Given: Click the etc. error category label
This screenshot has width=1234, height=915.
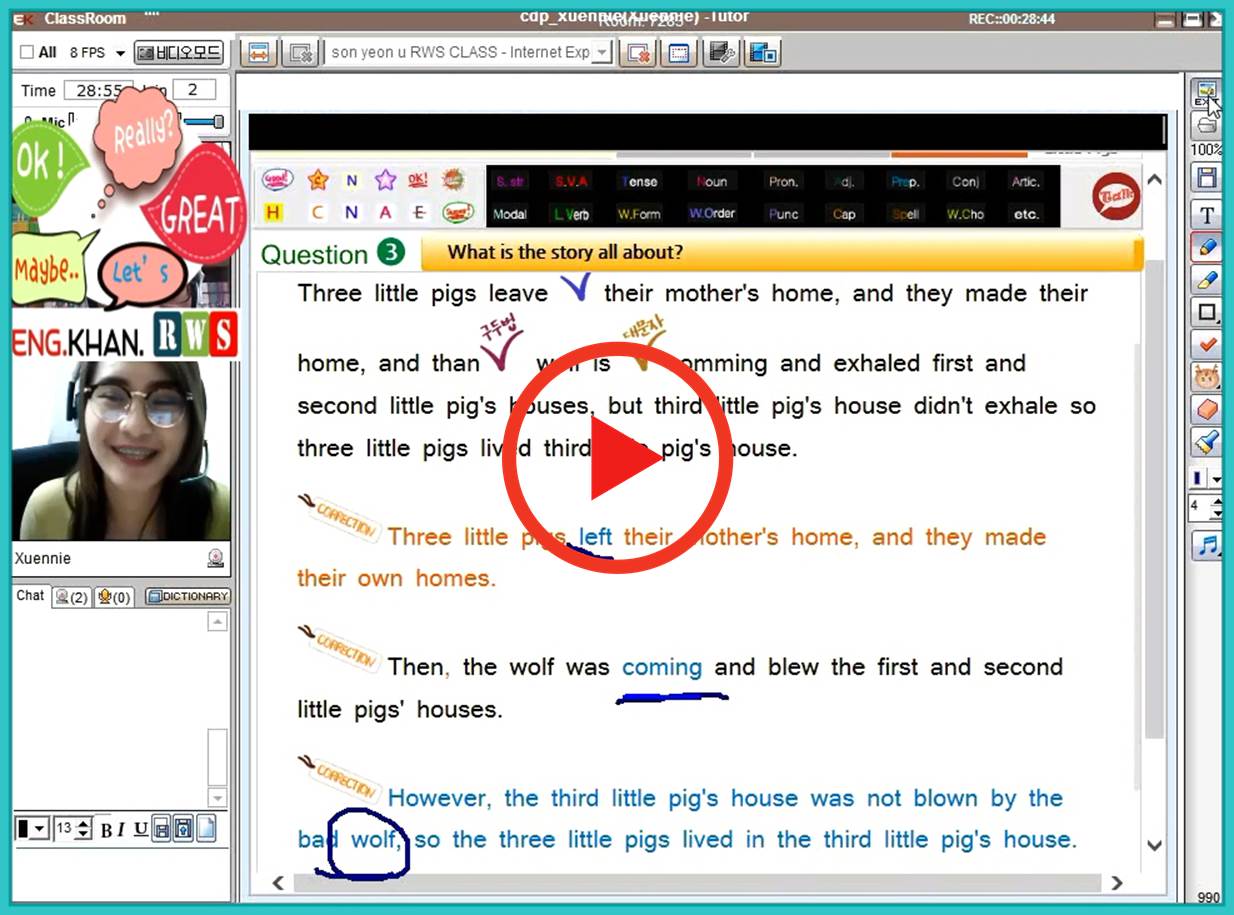Looking at the screenshot, I should [1026, 214].
